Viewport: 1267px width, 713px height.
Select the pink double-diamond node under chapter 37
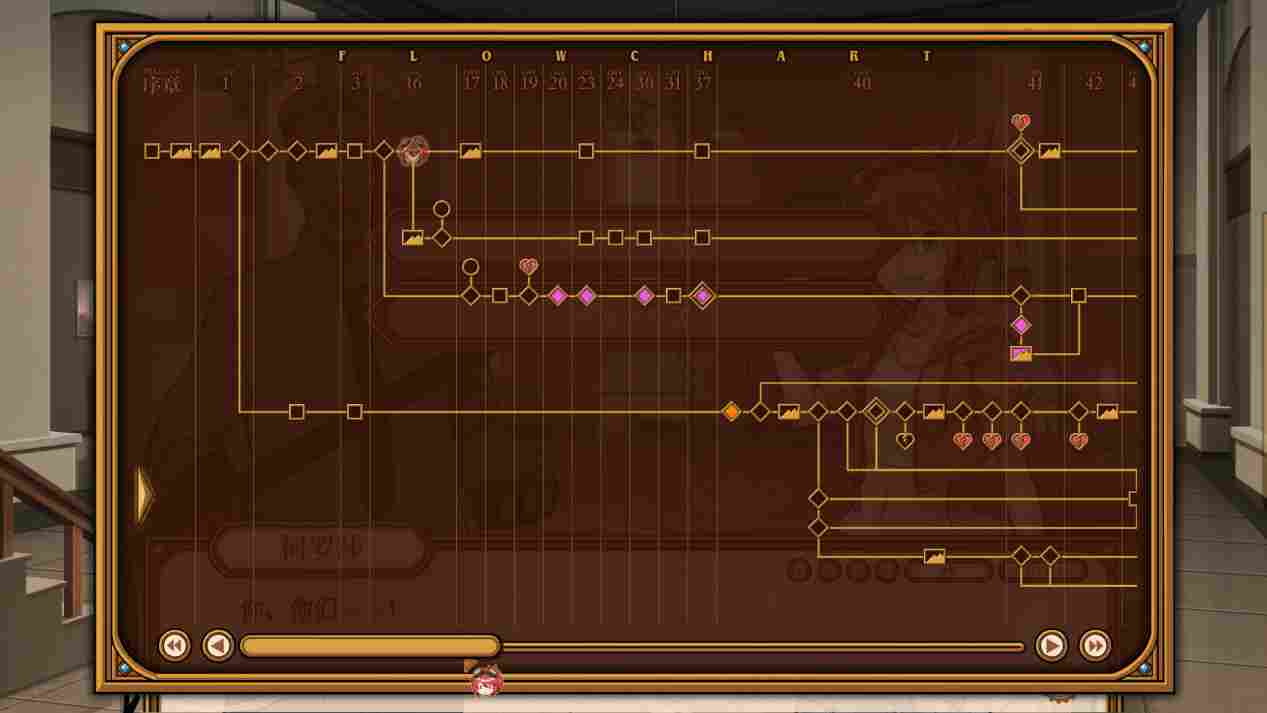coord(703,296)
